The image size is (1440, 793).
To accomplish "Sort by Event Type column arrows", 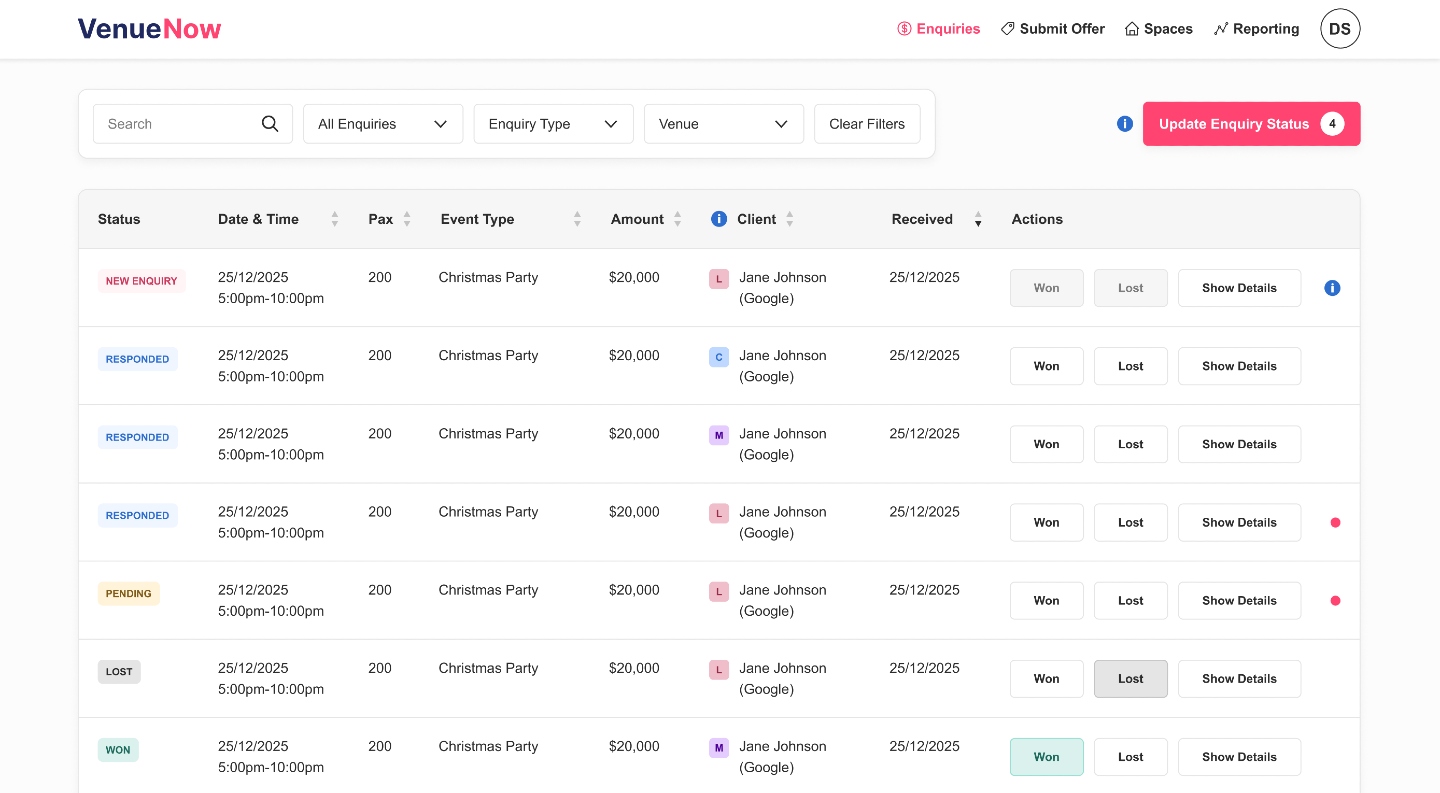I will 577,219.
